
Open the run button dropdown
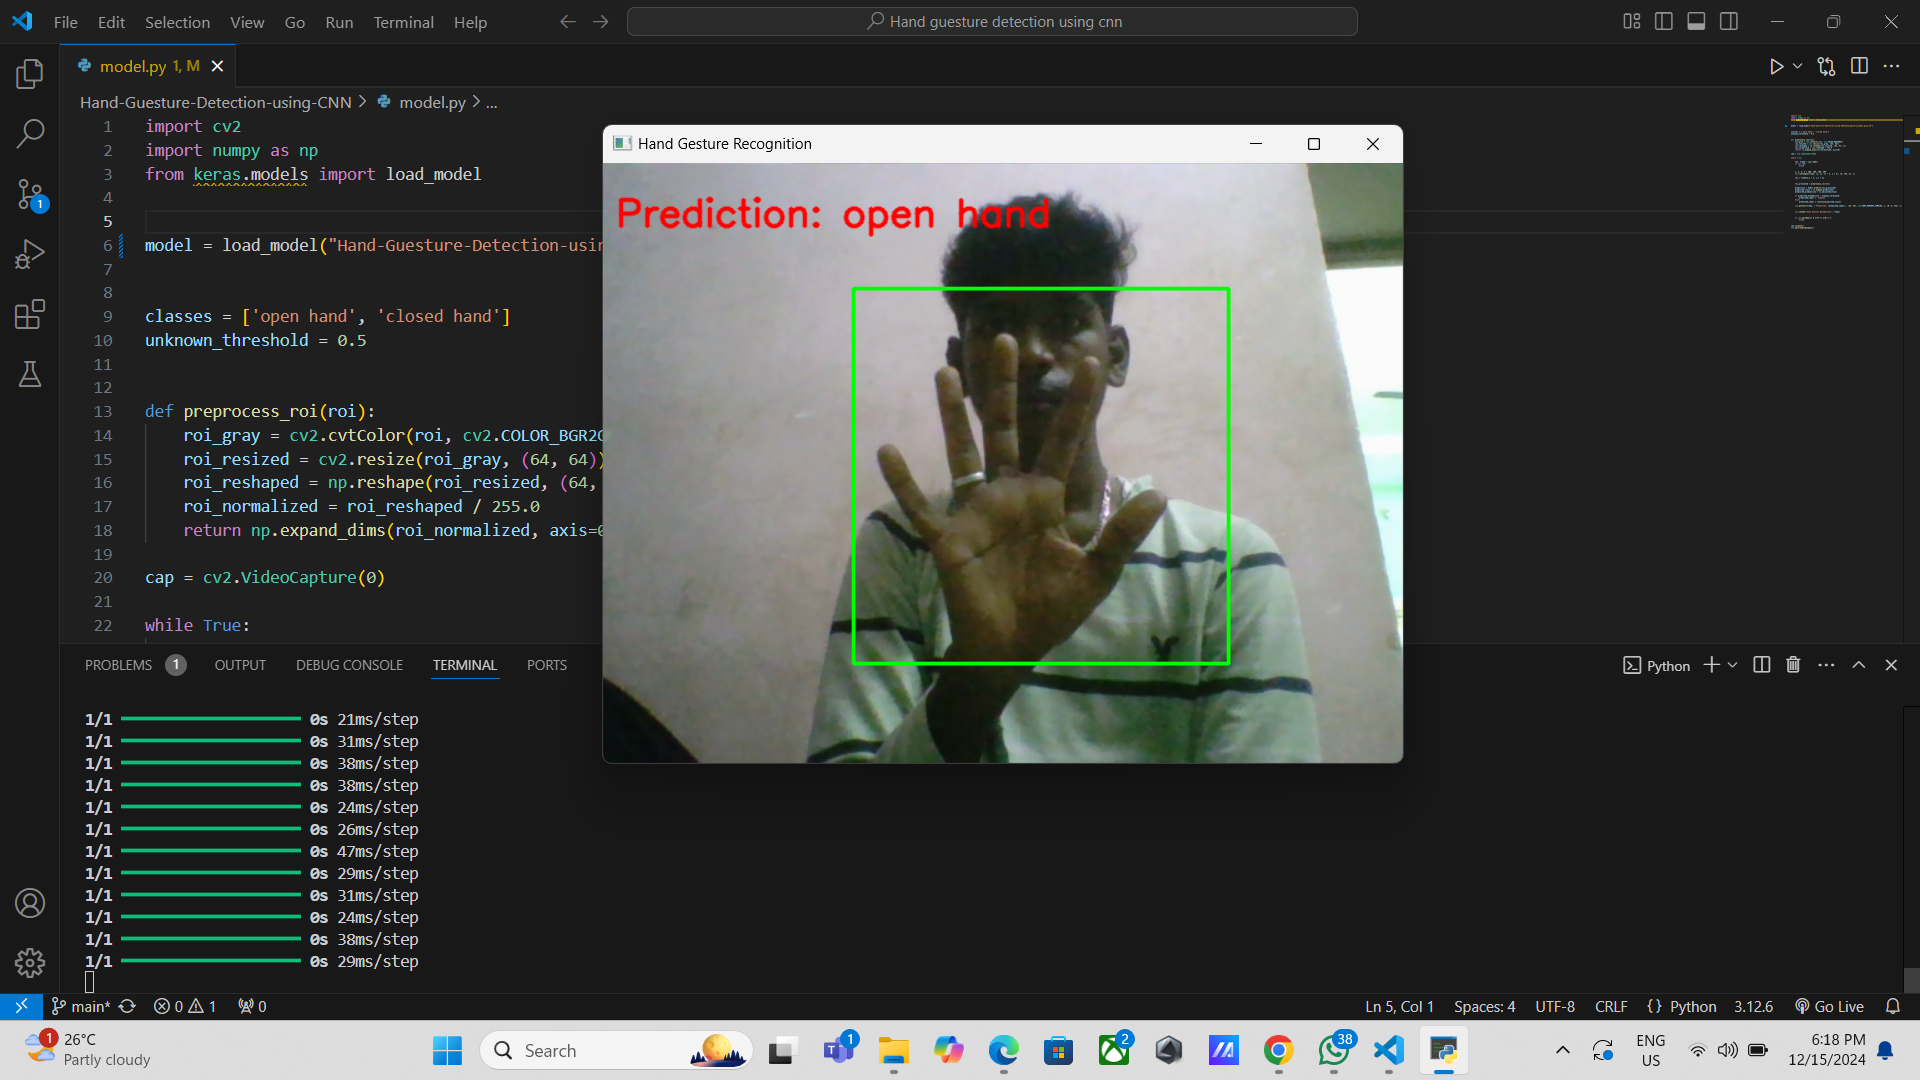(1797, 66)
